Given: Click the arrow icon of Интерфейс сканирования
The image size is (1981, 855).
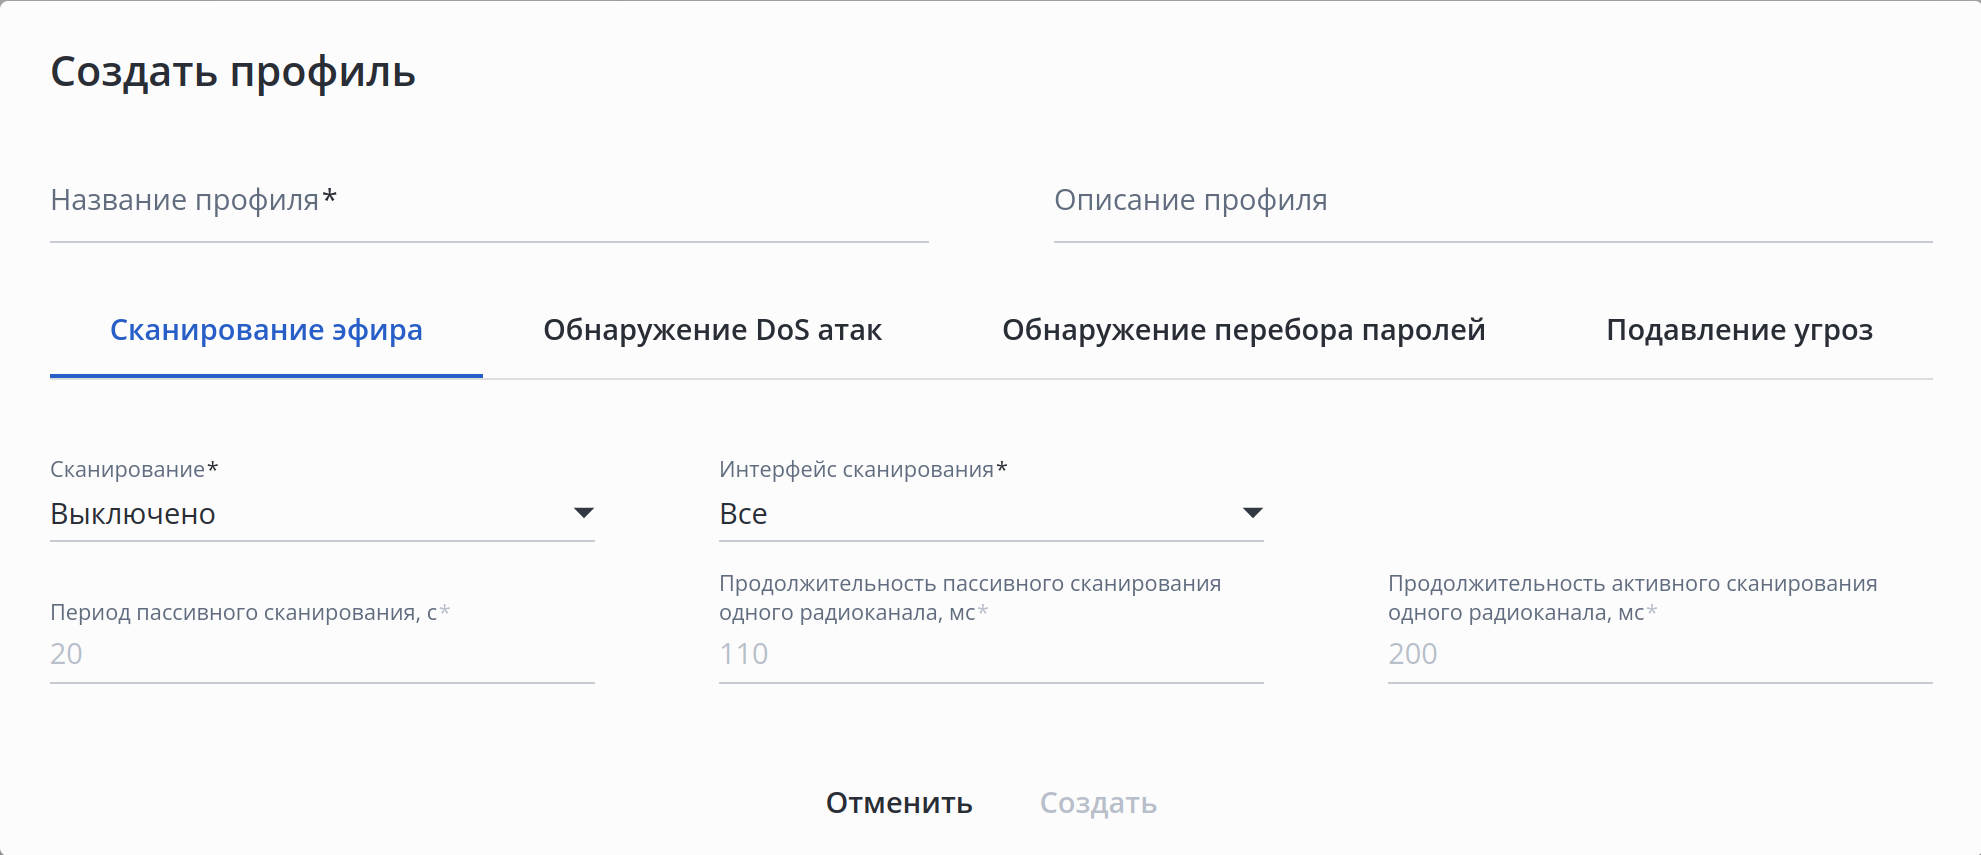Looking at the screenshot, I should [1252, 513].
